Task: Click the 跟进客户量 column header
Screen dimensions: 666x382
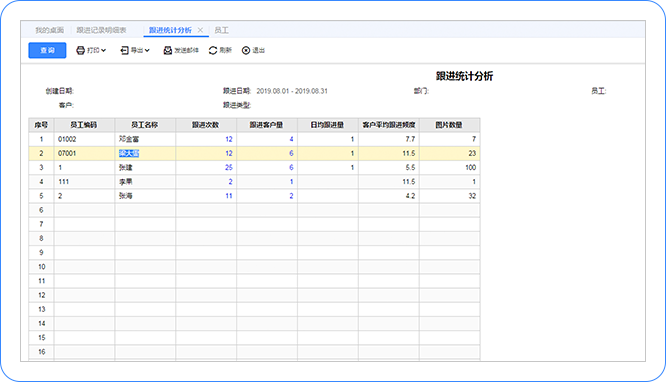Action: pyautogui.click(x=266, y=125)
